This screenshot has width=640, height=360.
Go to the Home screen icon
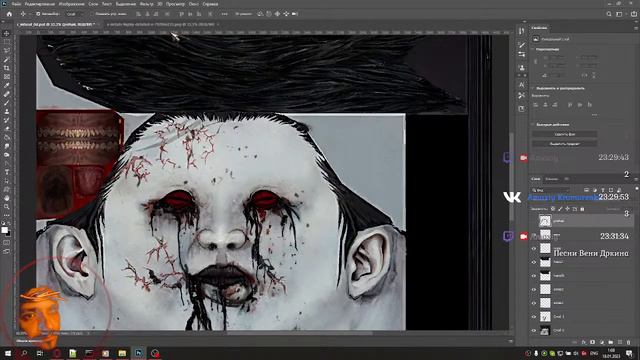pos(9,14)
